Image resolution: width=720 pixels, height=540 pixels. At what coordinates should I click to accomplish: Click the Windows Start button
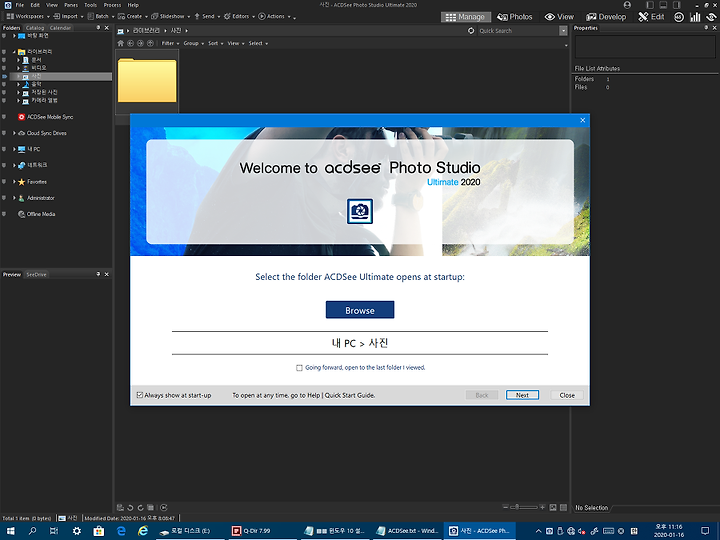tap(10, 531)
